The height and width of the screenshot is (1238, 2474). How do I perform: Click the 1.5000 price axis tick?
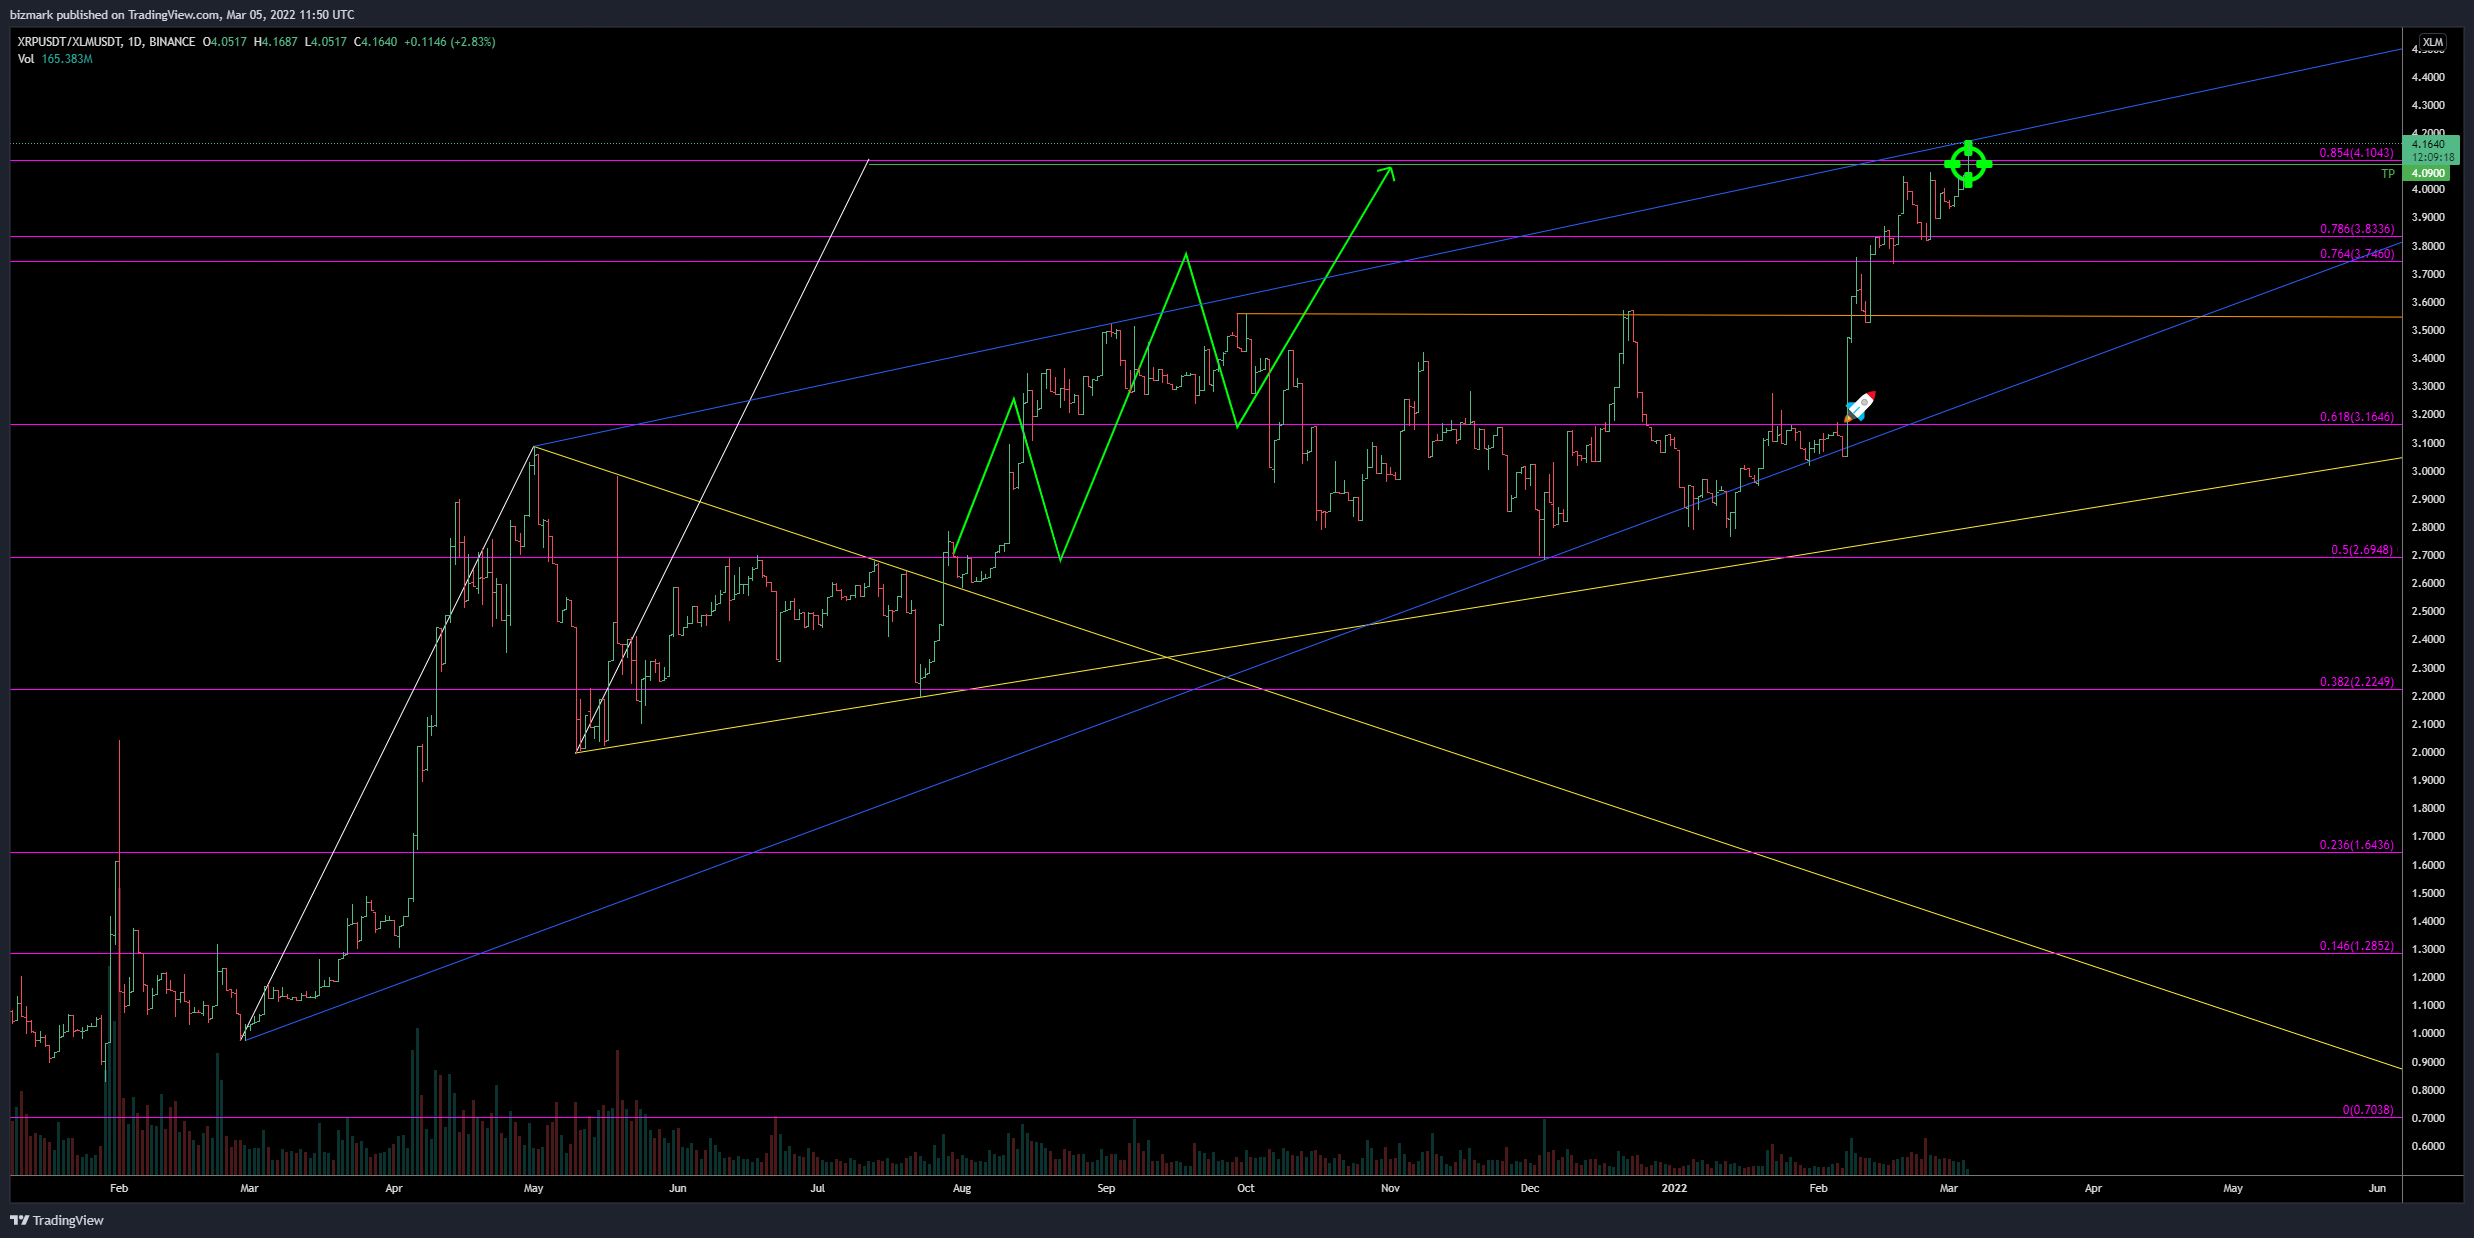pos(2428,893)
